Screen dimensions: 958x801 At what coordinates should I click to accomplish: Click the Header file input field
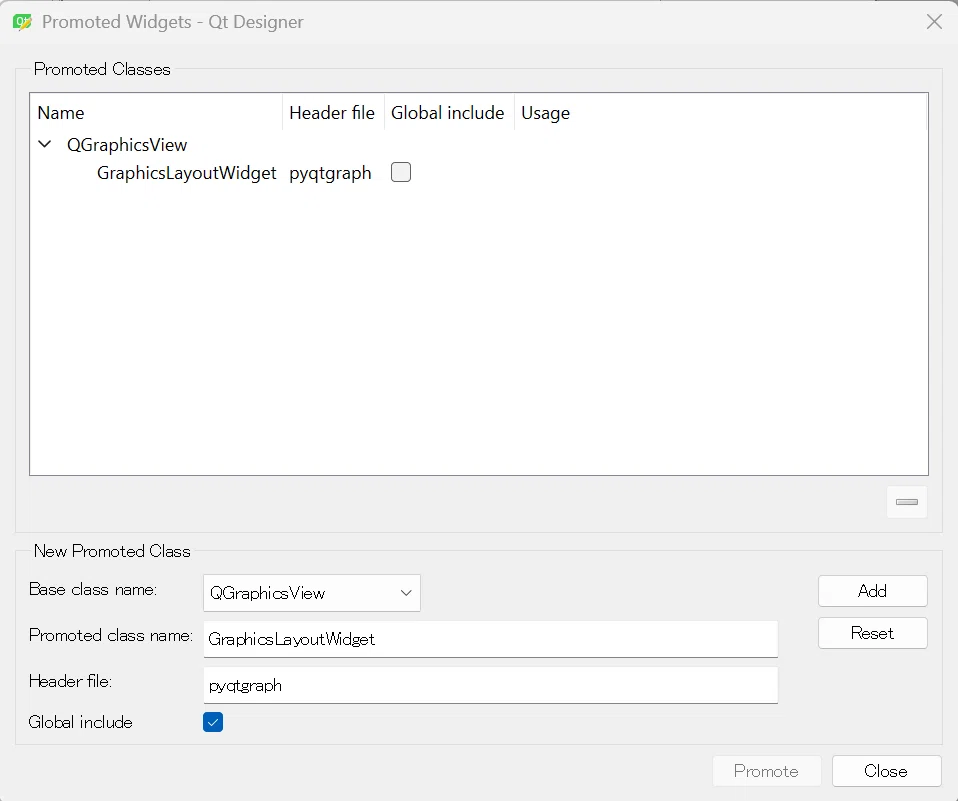pyautogui.click(x=491, y=685)
